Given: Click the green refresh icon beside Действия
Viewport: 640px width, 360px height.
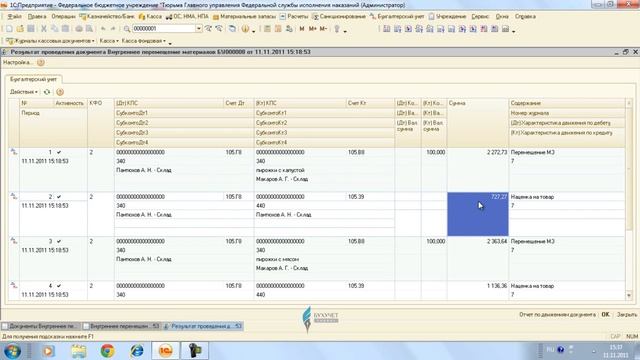Looking at the screenshot, I should point(47,92).
